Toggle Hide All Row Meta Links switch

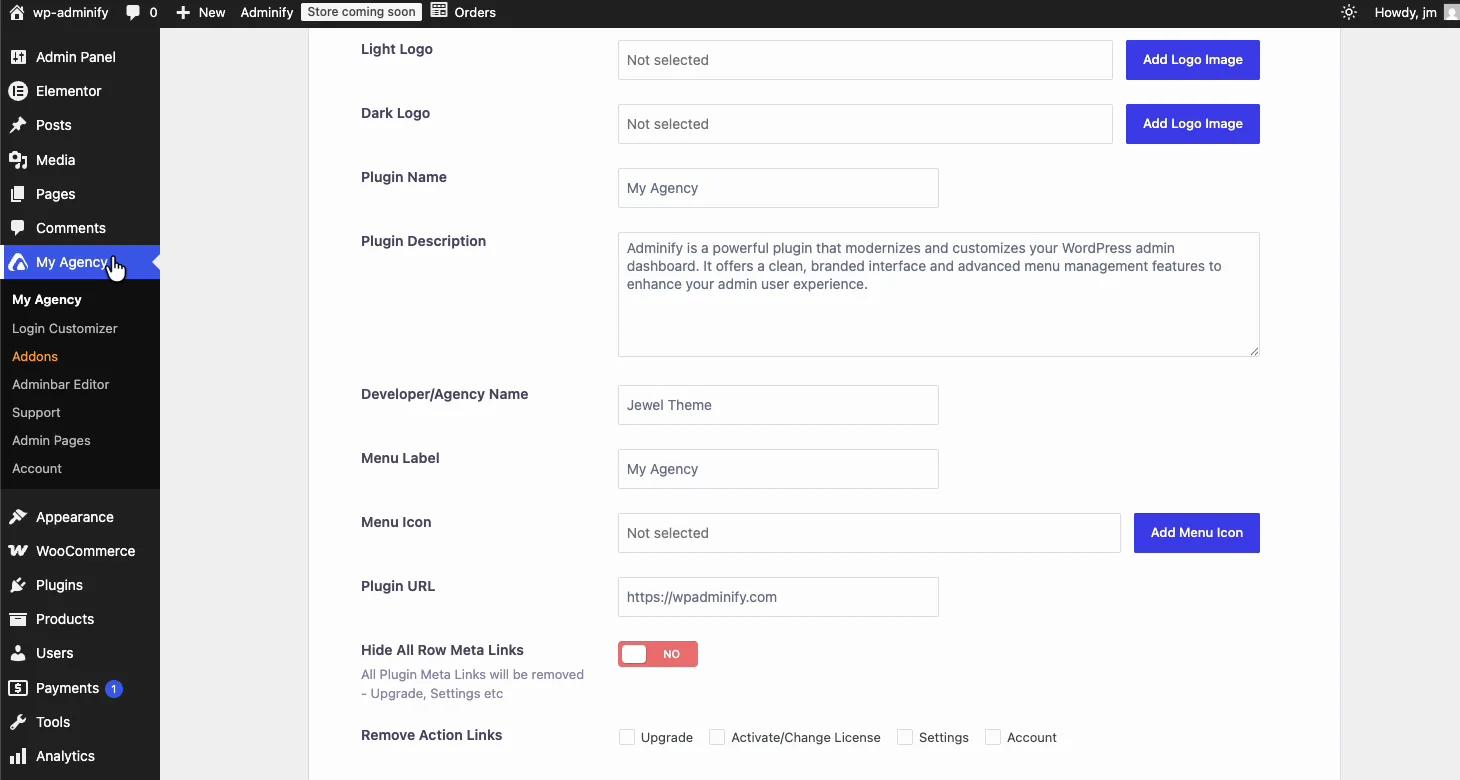click(658, 654)
